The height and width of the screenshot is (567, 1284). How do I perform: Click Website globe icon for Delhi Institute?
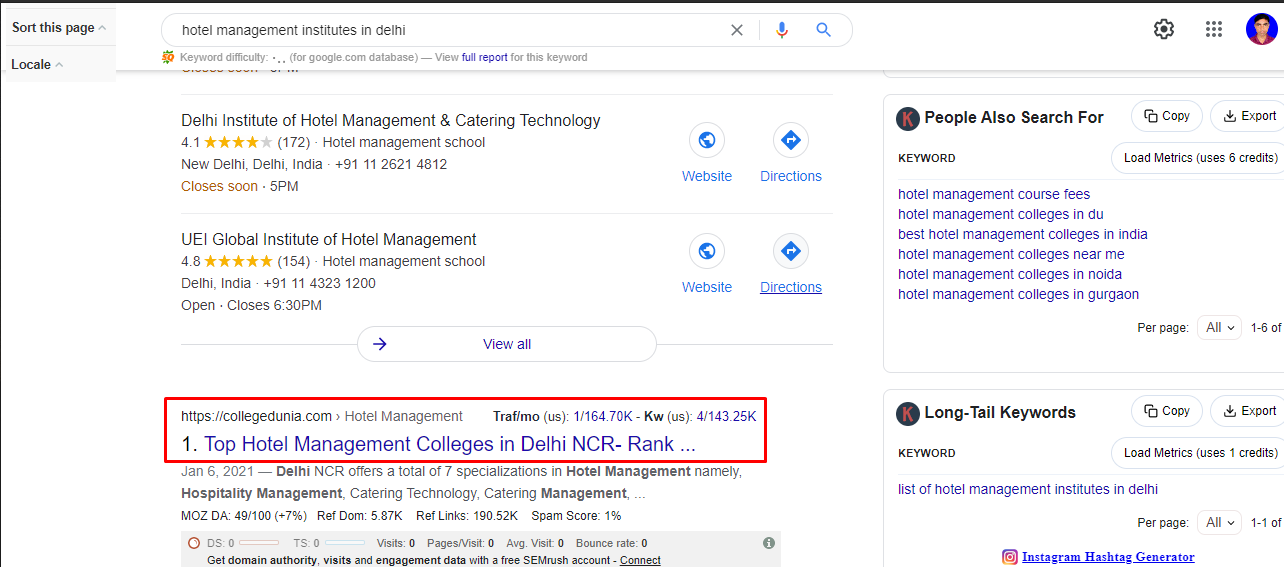[x=707, y=140]
